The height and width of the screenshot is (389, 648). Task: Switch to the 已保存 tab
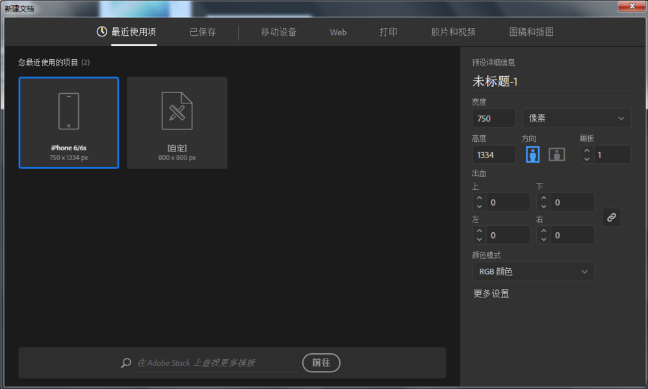pos(202,32)
